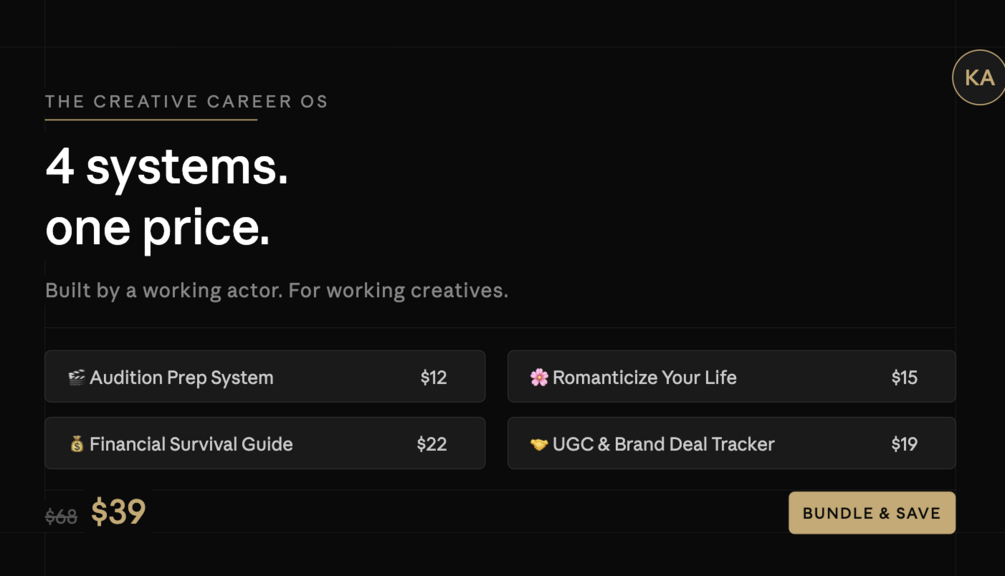Click the $22 price on Financial Survival Guide
The width and height of the screenshot is (1005, 576).
click(x=431, y=444)
